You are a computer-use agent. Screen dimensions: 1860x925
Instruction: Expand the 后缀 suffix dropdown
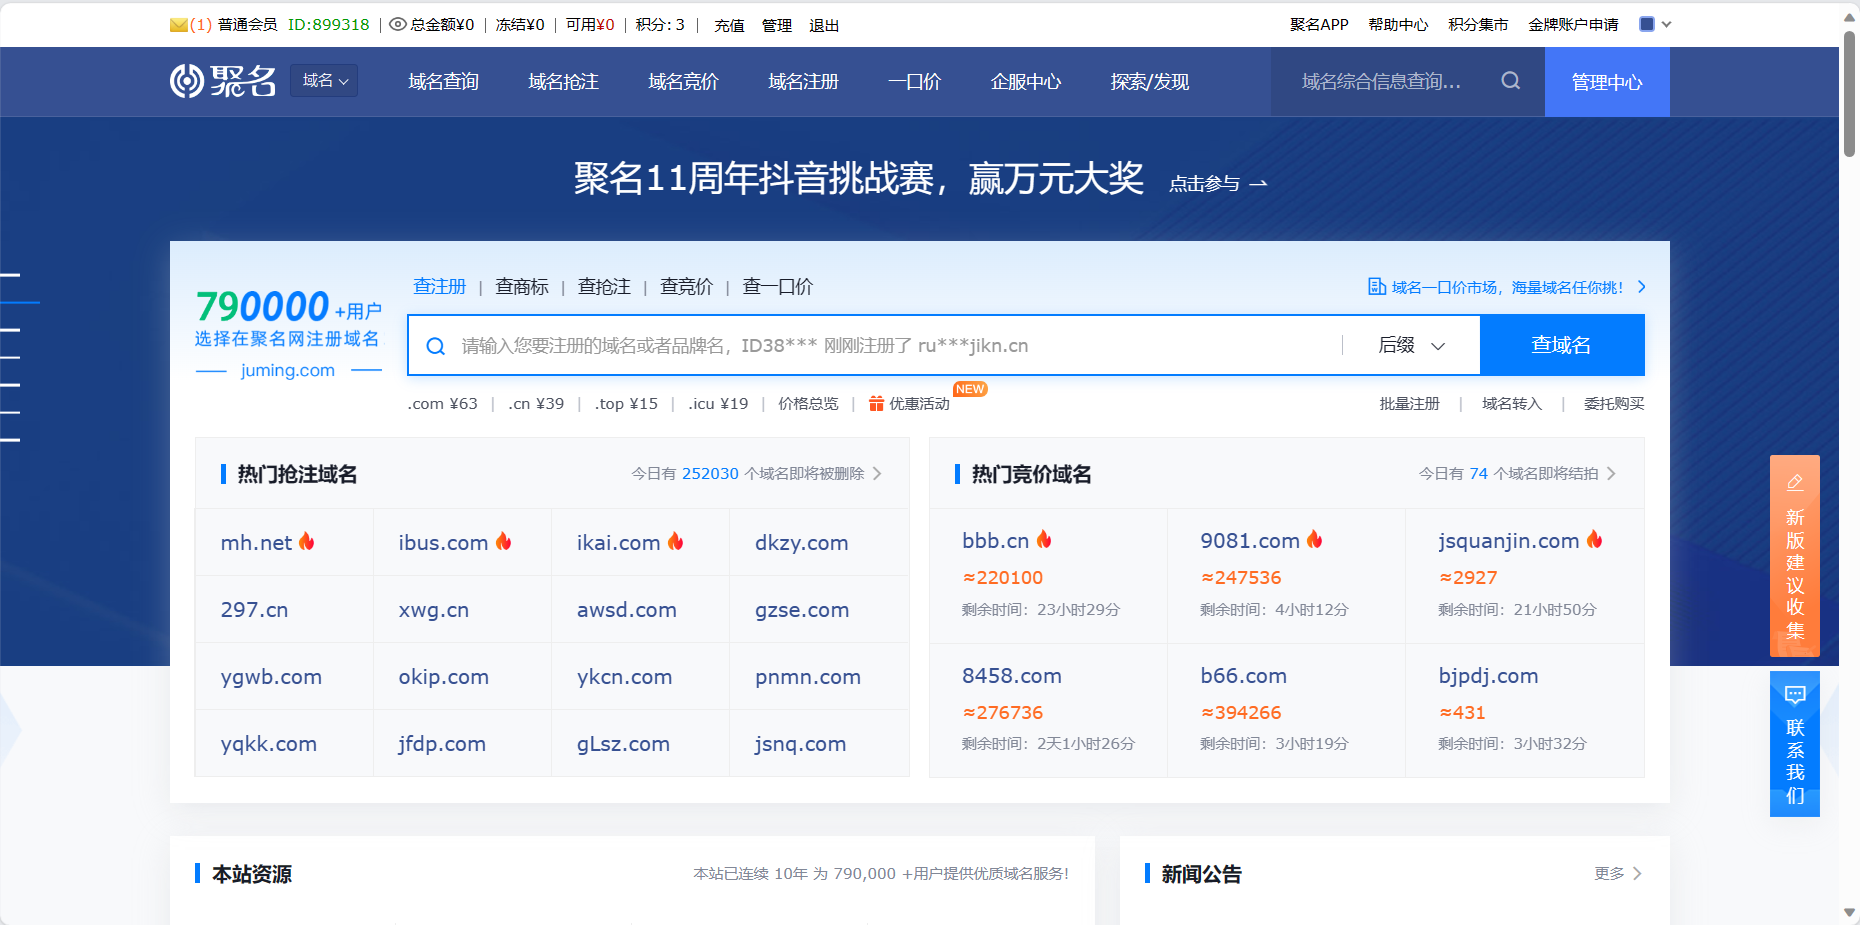tap(1411, 345)
